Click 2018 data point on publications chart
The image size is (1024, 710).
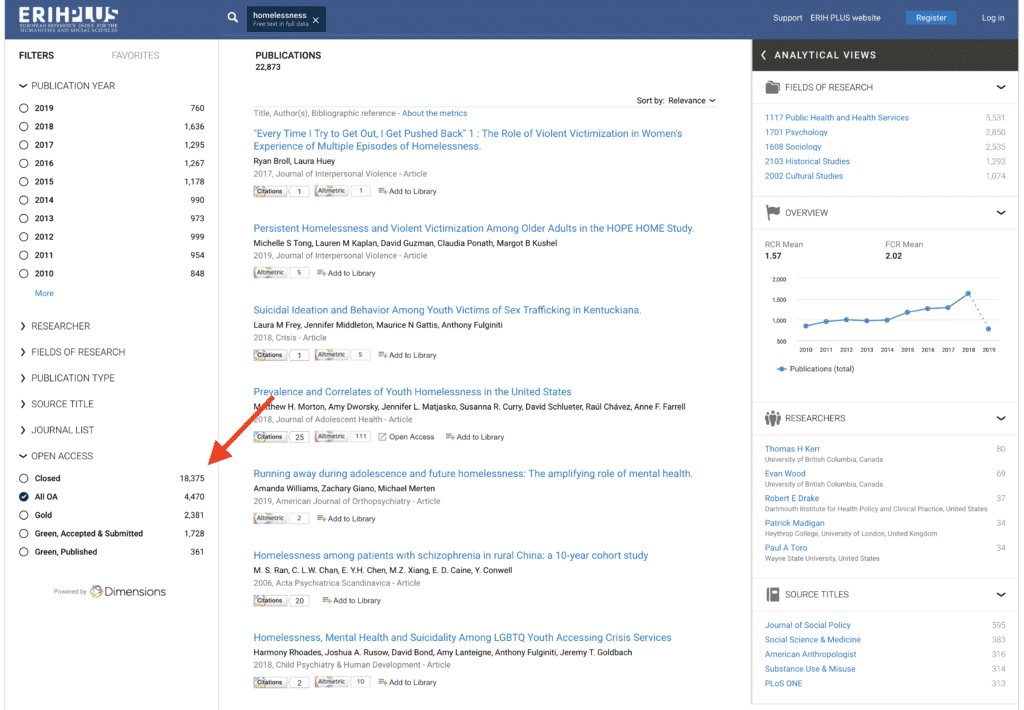(x=968, y=293)
